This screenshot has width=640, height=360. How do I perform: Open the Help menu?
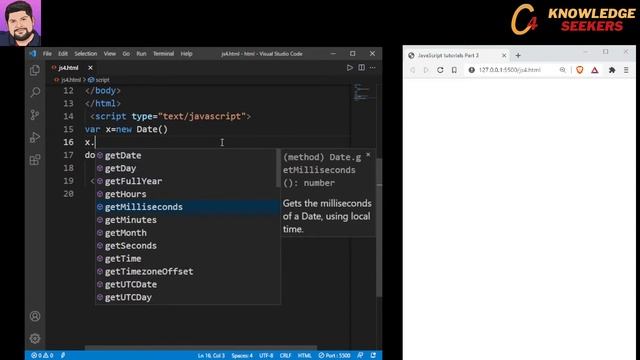pyautogui.click(x=187, y=53)
